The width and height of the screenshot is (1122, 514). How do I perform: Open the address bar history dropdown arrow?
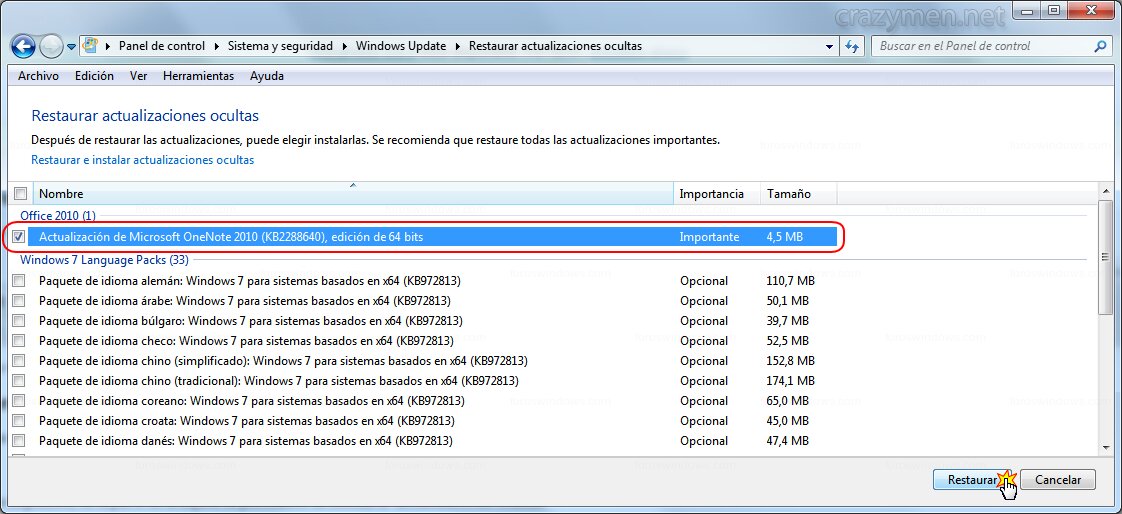pos(829,46)
